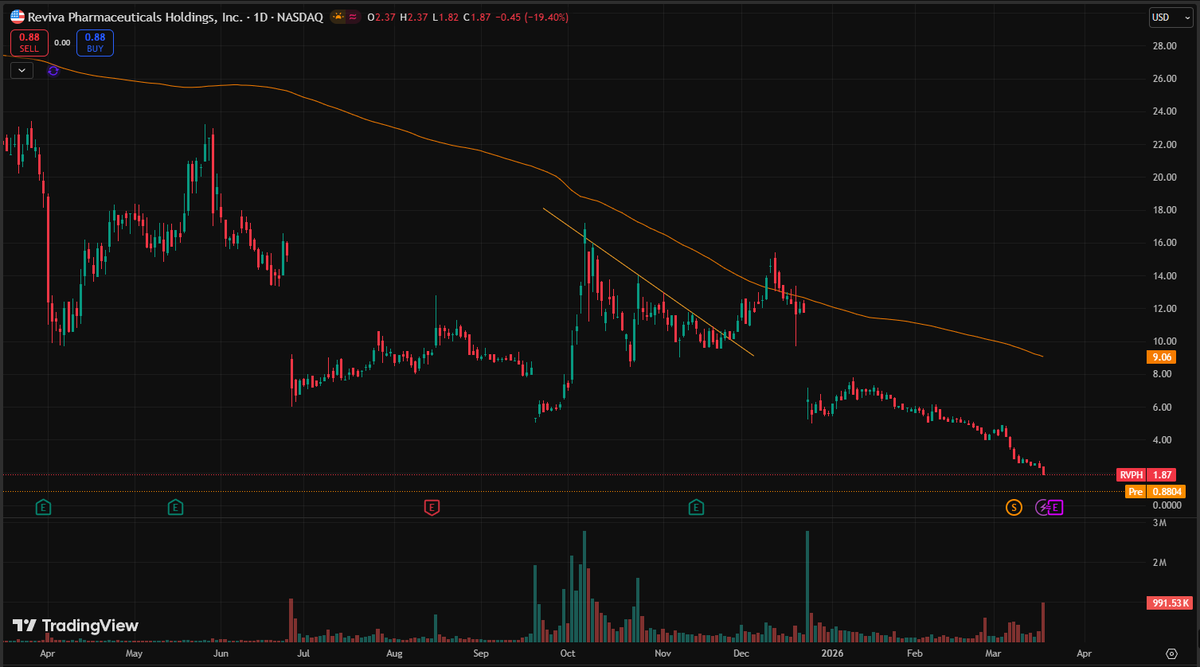
Task: Click the 2026 label on time axis
Action: coord(832,651)
